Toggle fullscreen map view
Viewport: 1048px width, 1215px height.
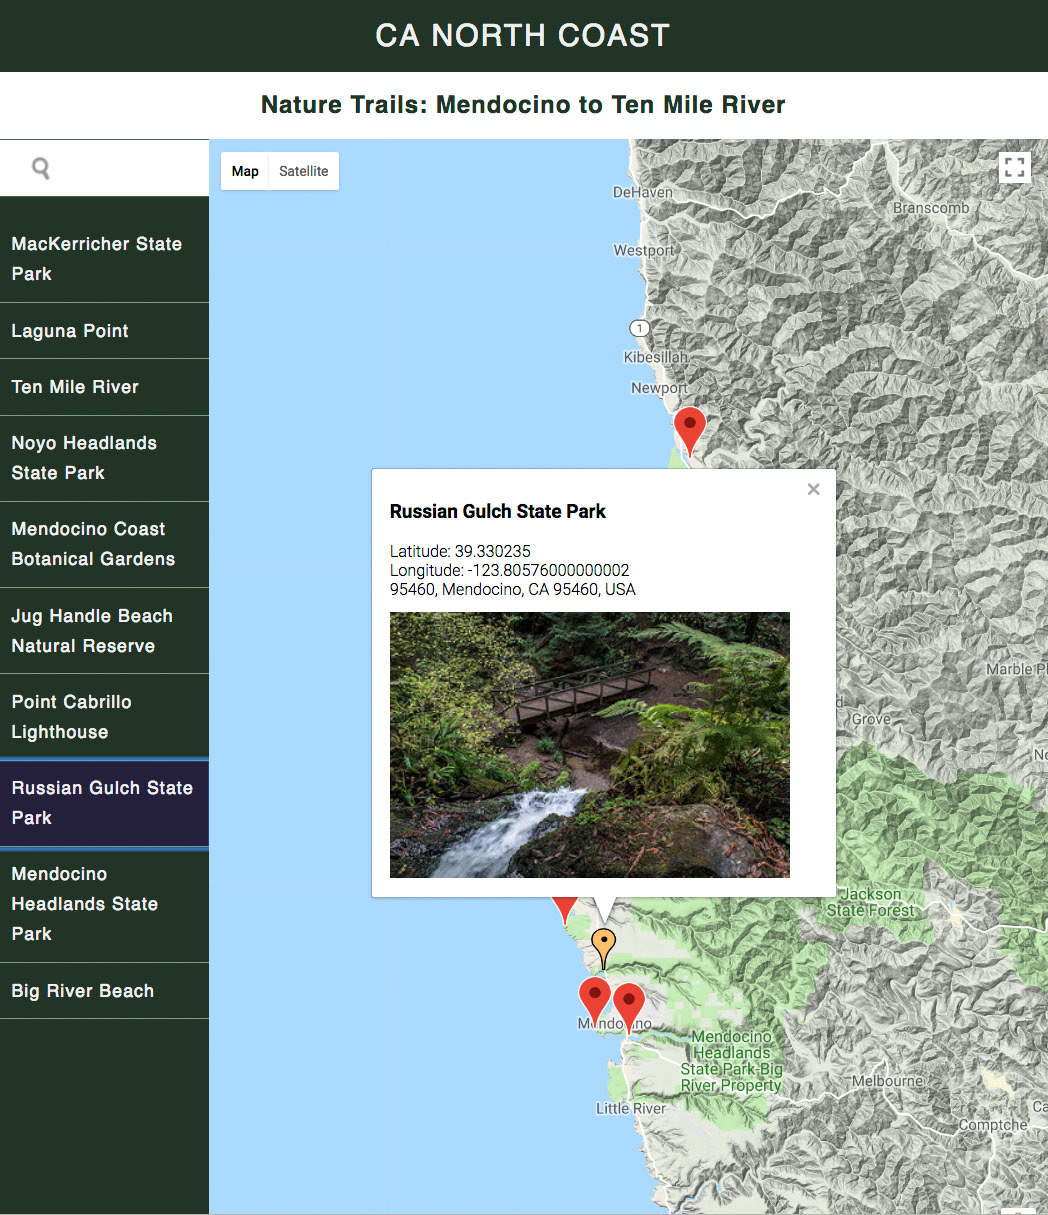(x=1014, y=167)
